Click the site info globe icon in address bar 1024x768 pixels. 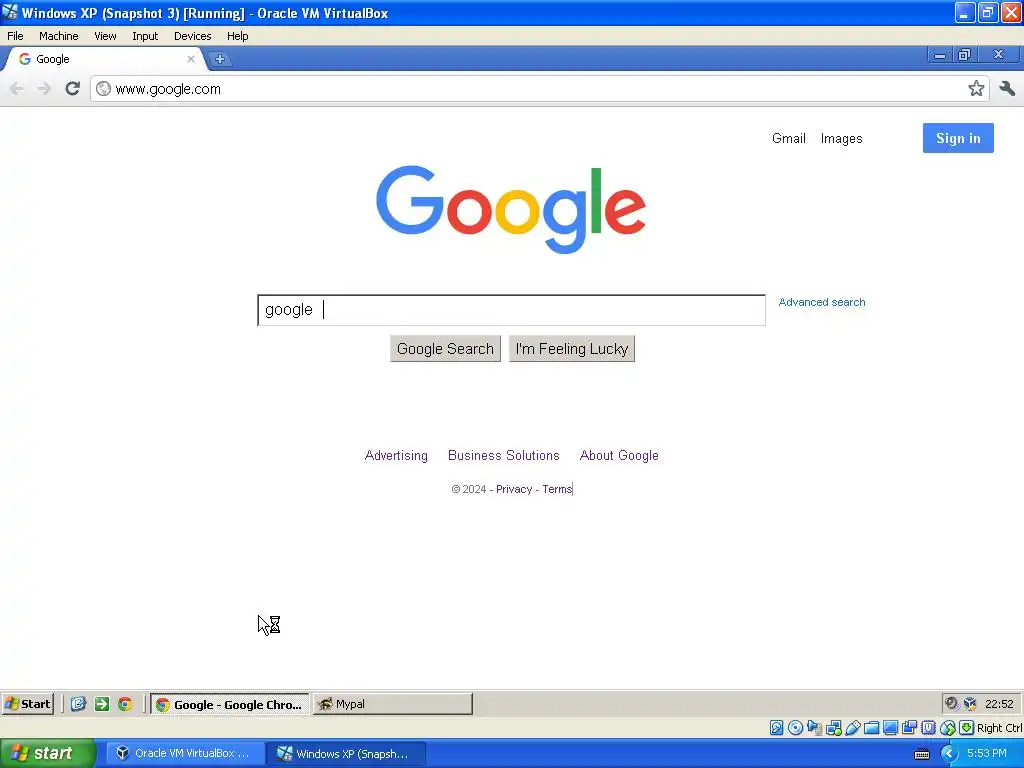[103, 89]
